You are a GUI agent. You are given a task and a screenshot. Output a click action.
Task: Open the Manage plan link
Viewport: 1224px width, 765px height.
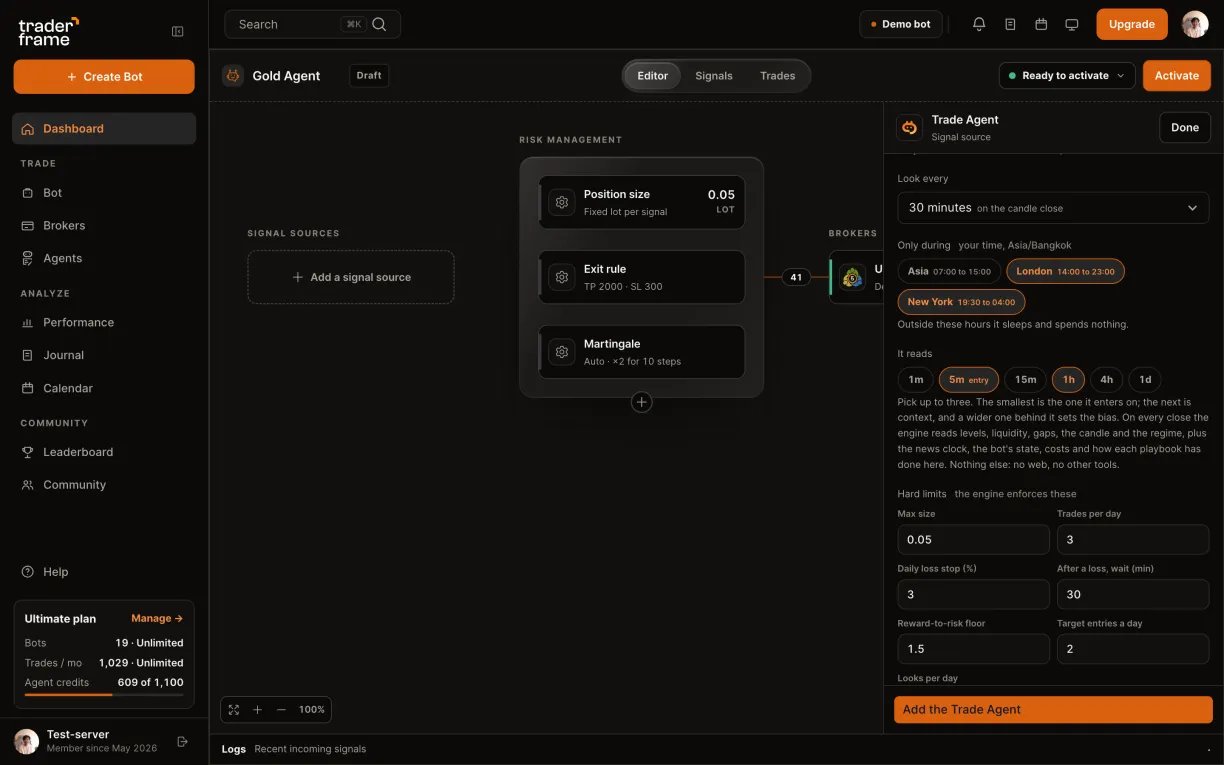[x=157, y=618]
